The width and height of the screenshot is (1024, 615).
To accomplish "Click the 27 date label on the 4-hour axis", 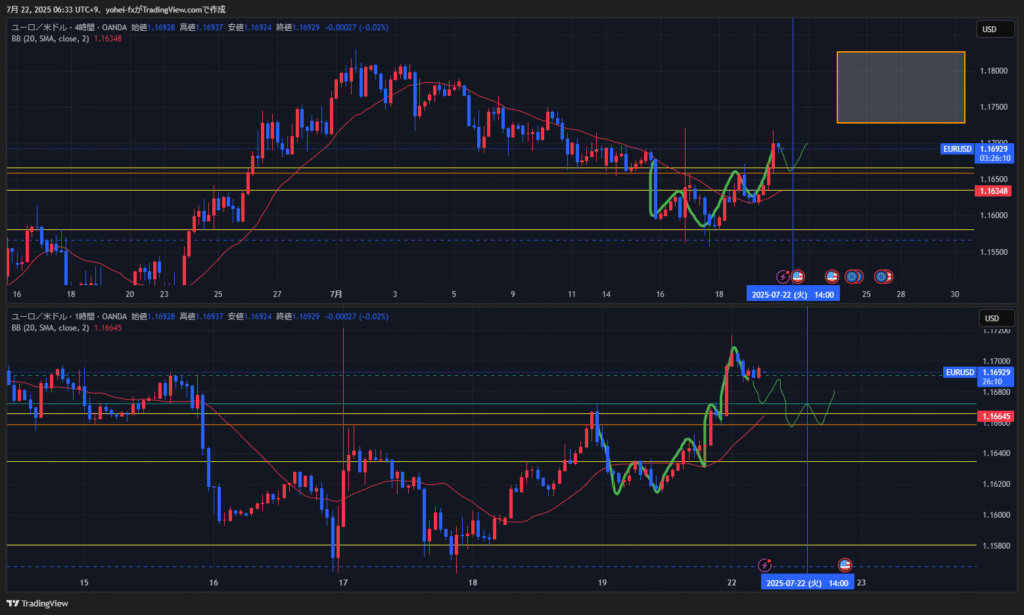I will click(x=277, y=294).
